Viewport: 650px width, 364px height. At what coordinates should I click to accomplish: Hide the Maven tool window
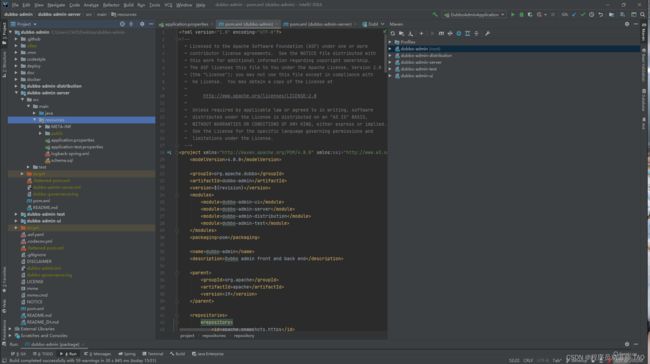pyautogui.click(x=636, y=24)
